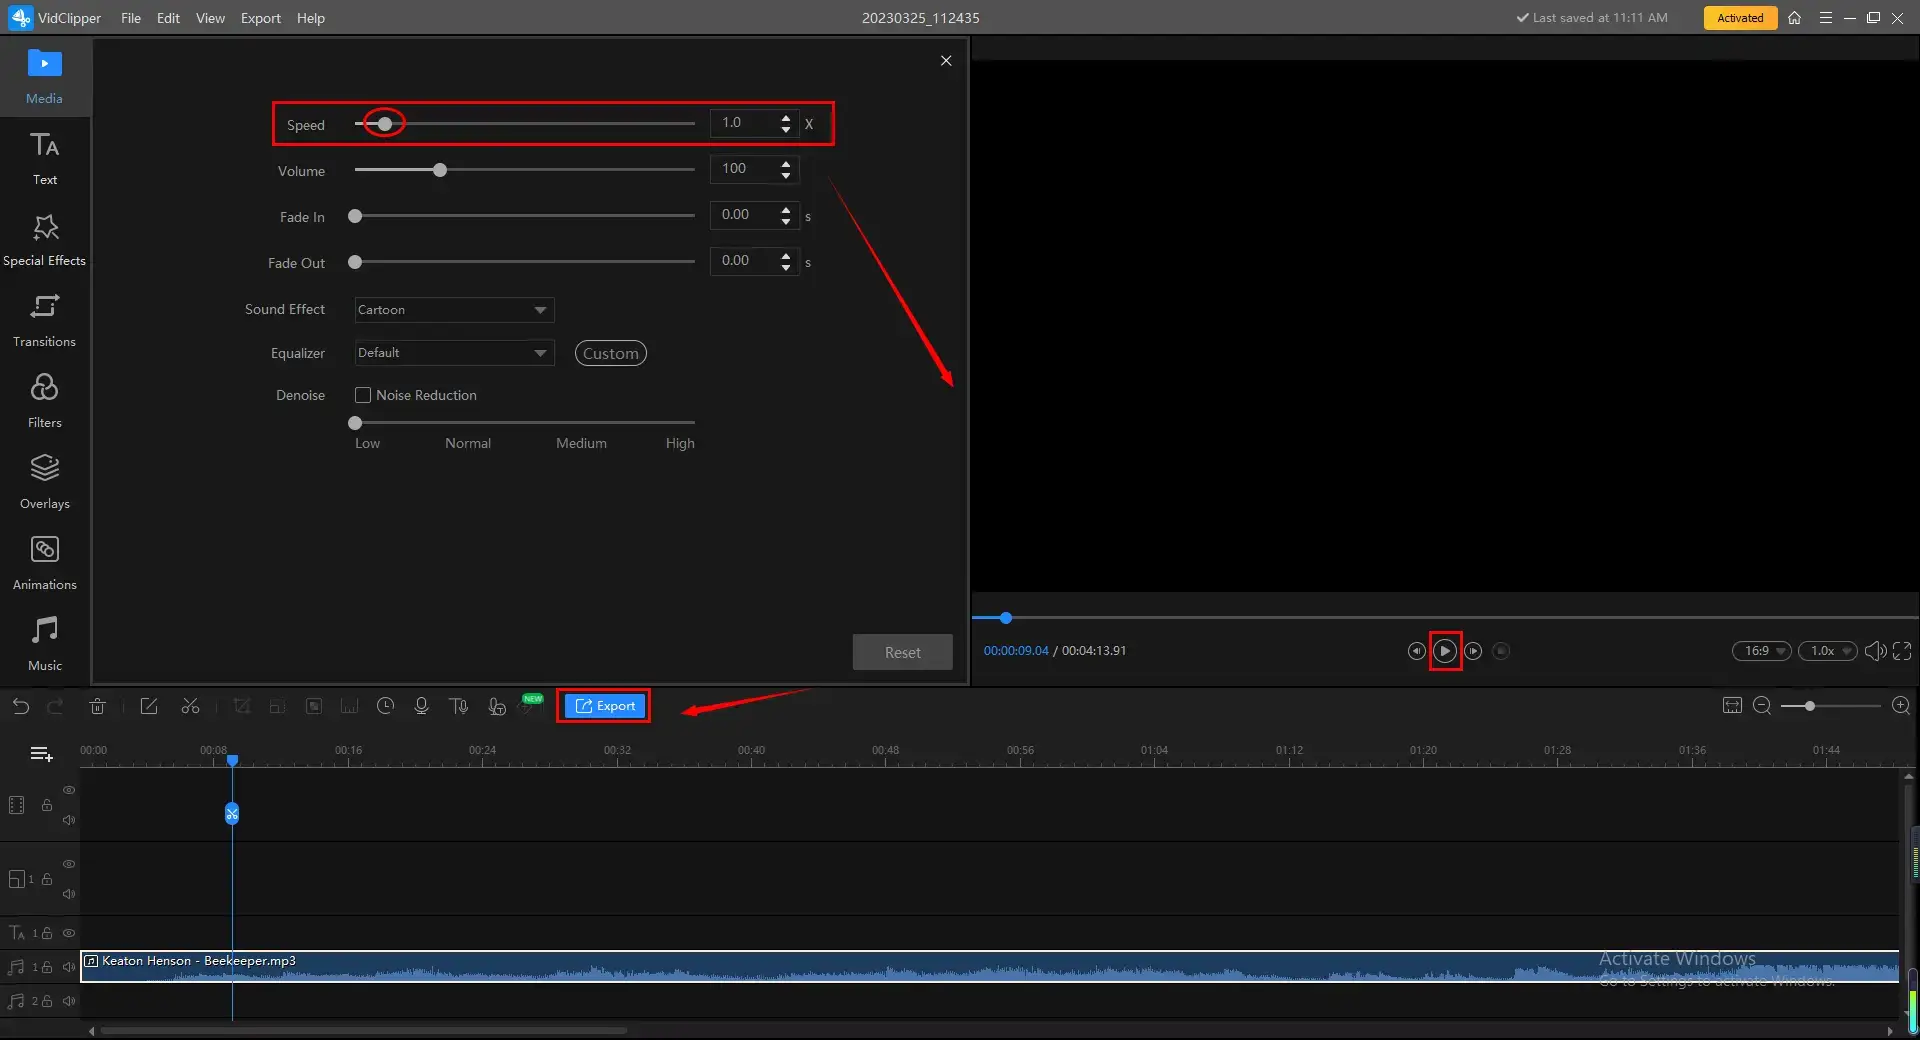The height and width of the screenshot is (1040, 1920).
Task: Click the add track icon
Action: [41, 754]
